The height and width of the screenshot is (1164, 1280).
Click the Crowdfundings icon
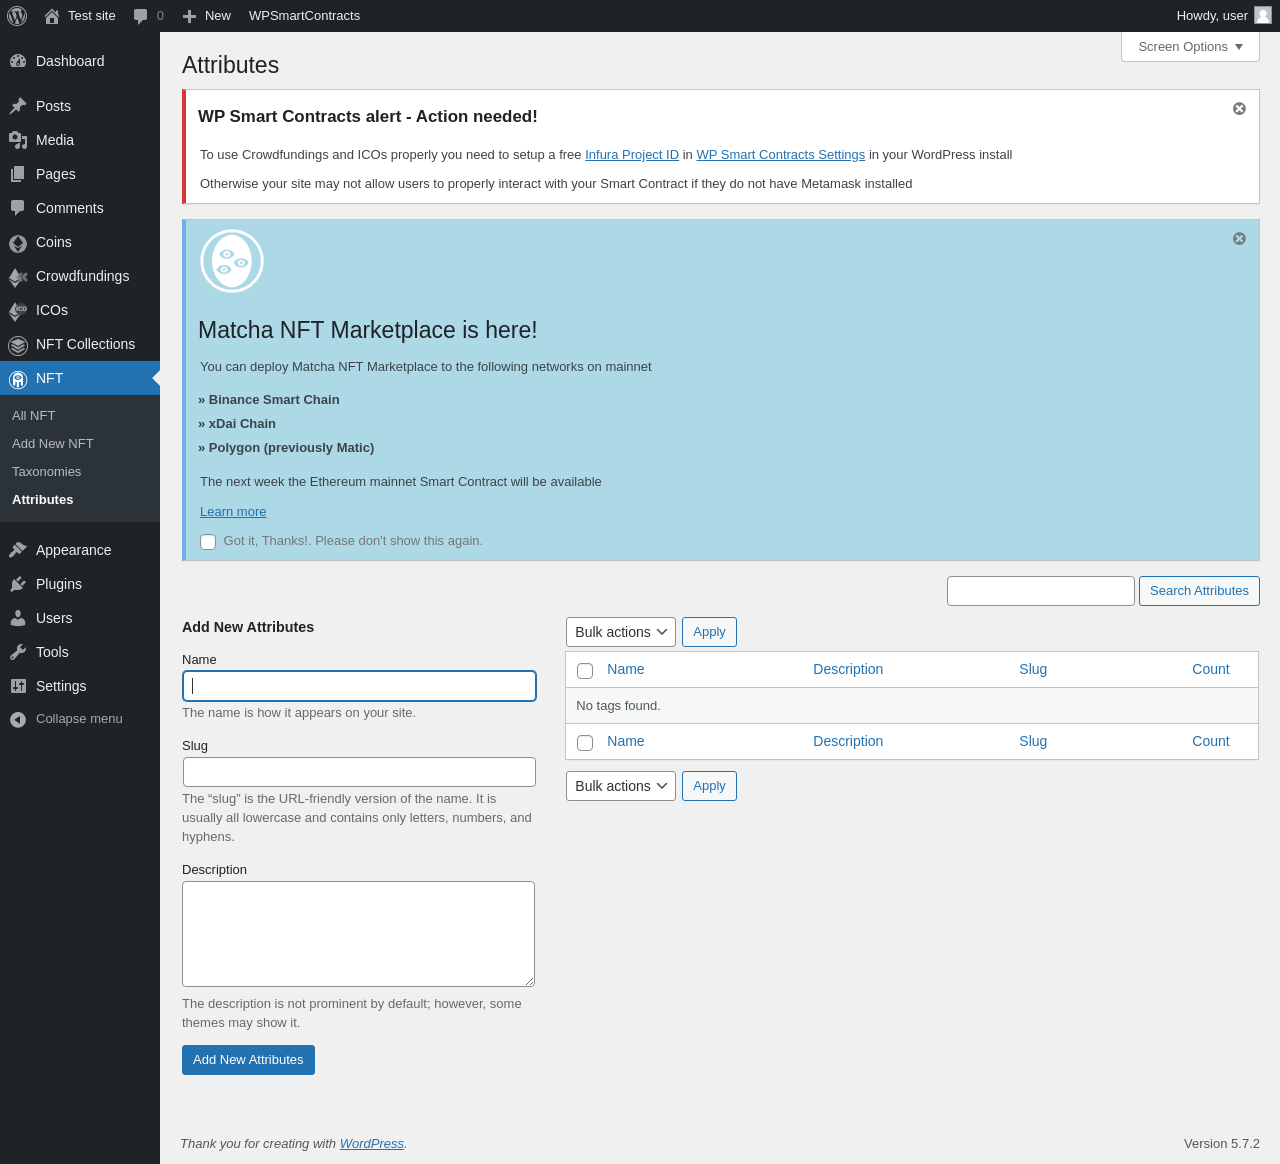pos(18,277)
